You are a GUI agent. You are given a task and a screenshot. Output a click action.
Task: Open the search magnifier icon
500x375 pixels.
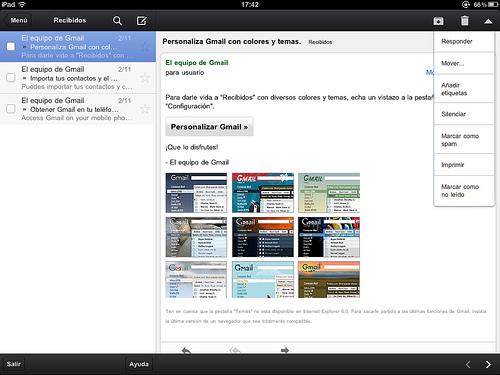(117, 21)
